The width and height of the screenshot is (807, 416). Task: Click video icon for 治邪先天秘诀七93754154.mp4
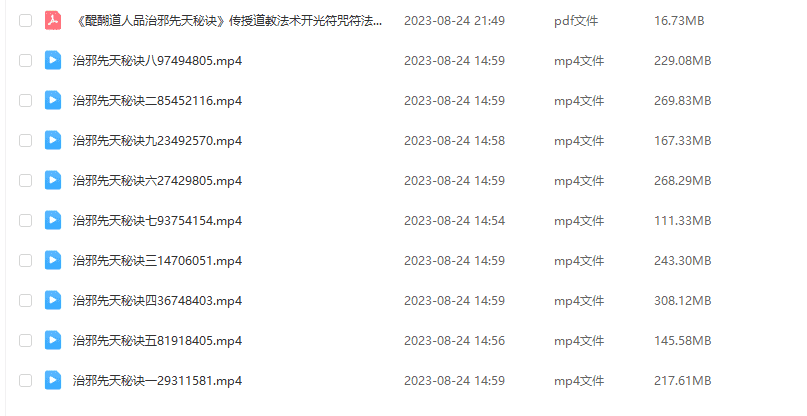pyautogui.click(x=53, y=220)
